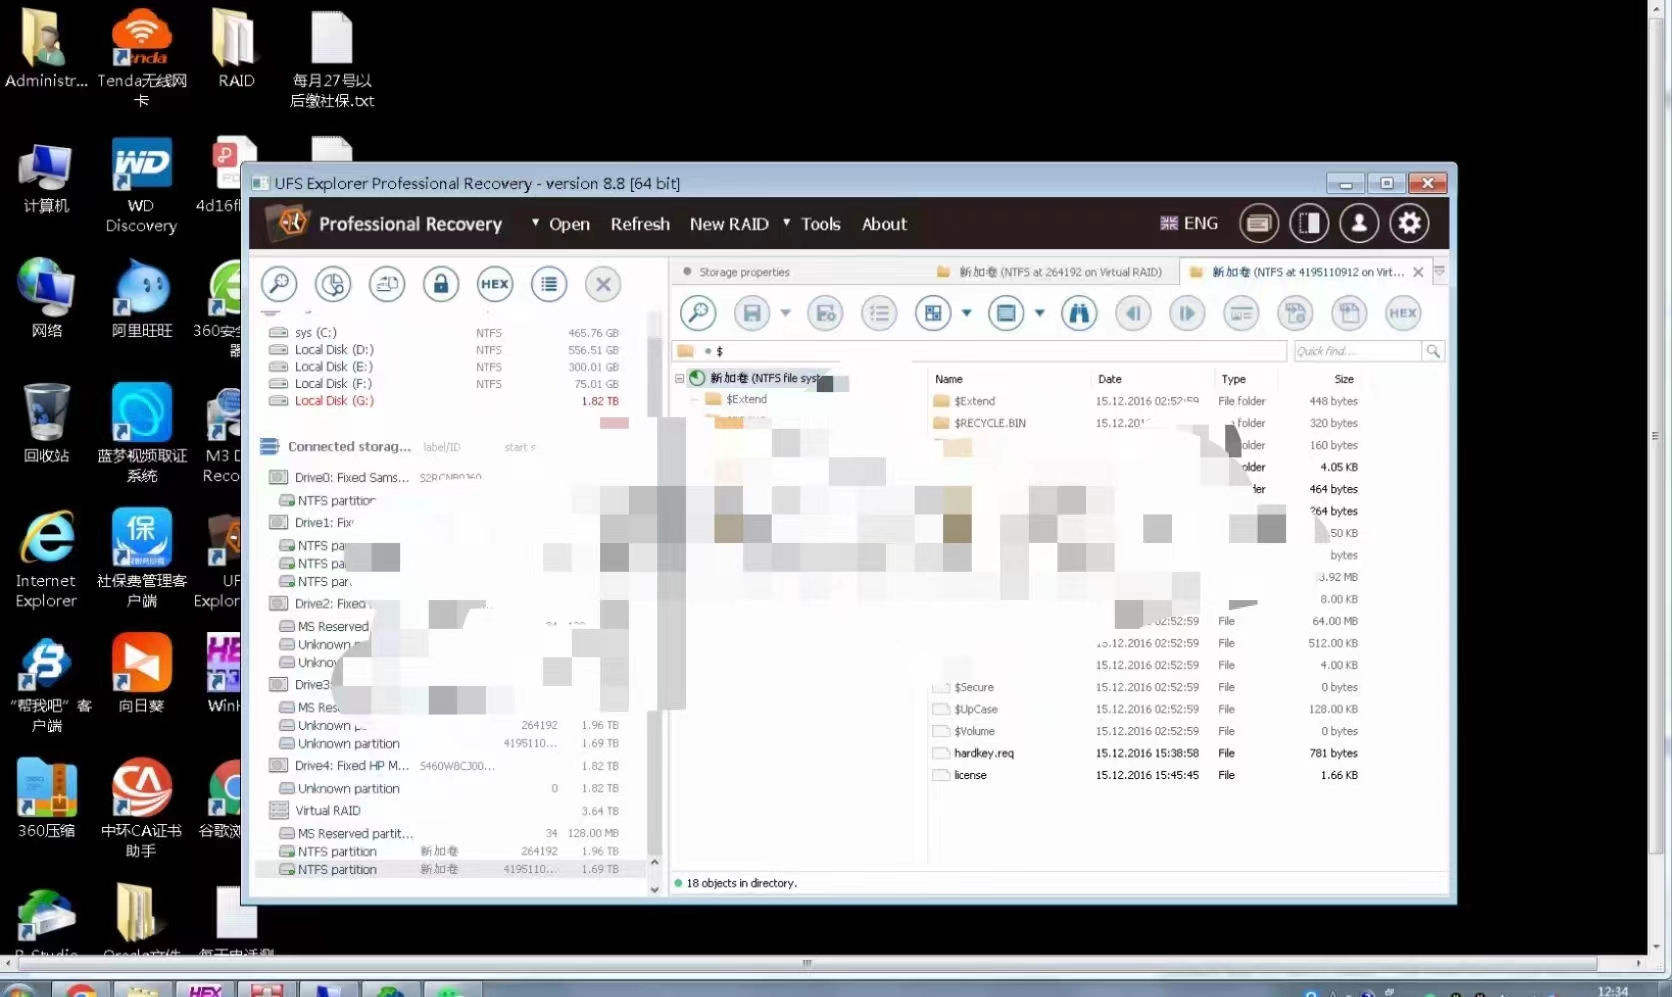Click the floppy-with-gear icon in file toolbar
Viewport: 1672px width, 997px height.
click(x=826, y=313)
